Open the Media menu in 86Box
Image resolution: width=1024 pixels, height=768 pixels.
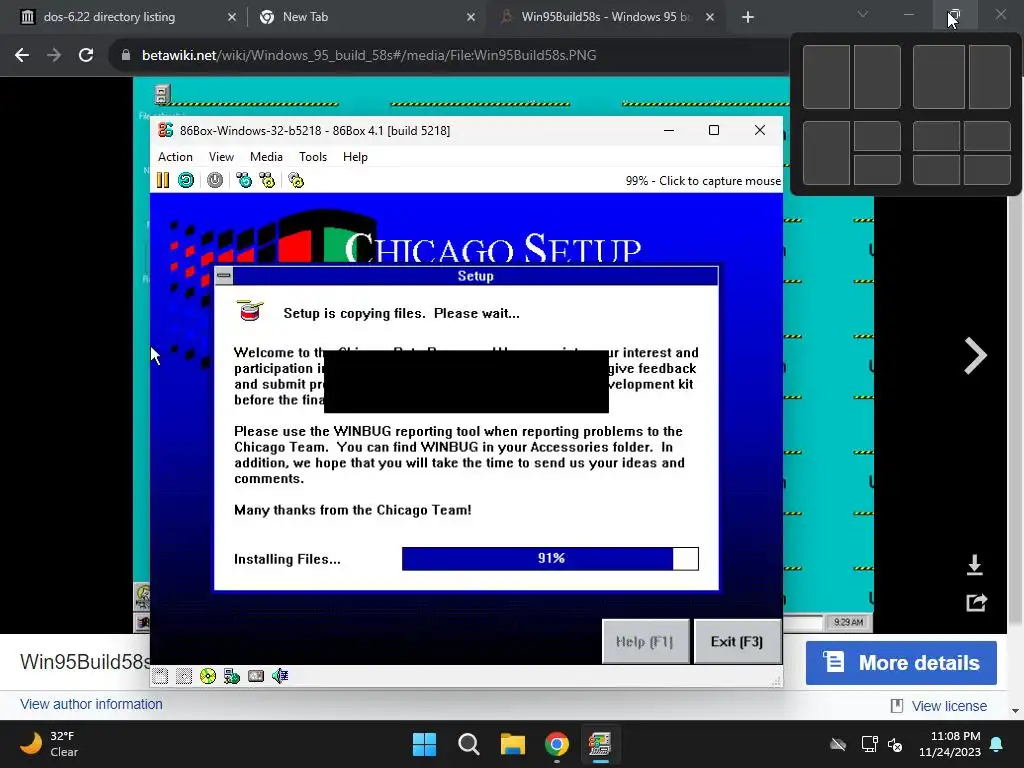(x=266, y=157)
